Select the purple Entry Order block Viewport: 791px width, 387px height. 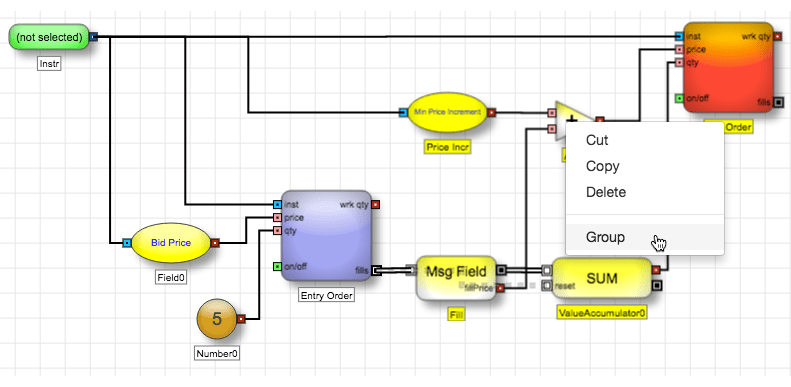[x=326, y=236]
